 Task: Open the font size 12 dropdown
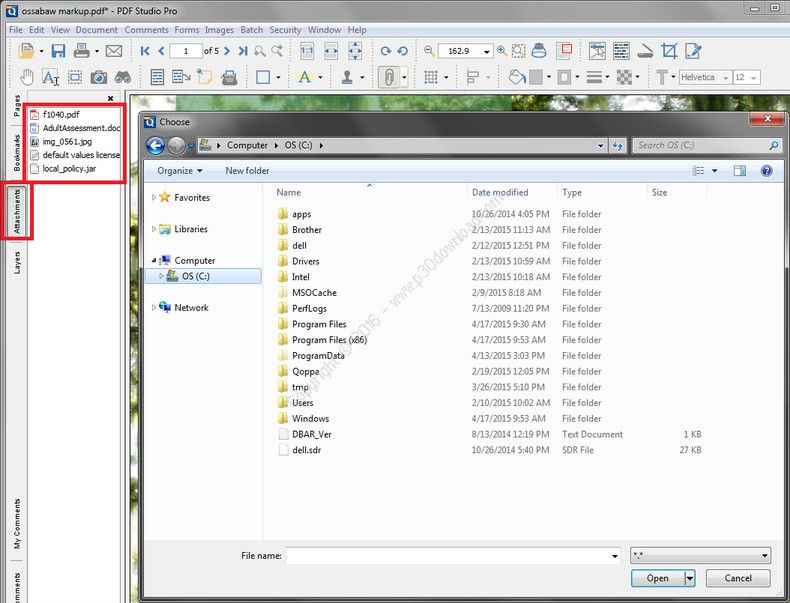(x=754, y=78)
